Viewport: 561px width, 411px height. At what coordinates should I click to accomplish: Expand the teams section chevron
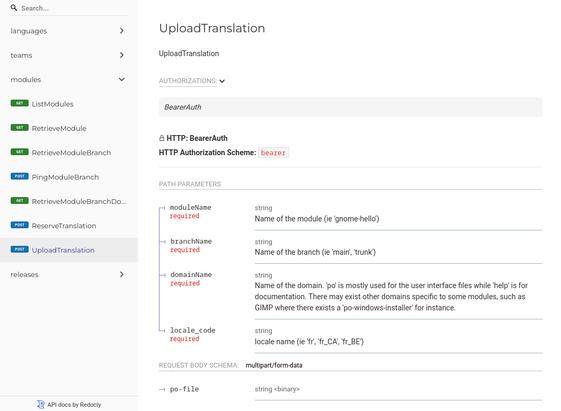(x=122, y=55)
